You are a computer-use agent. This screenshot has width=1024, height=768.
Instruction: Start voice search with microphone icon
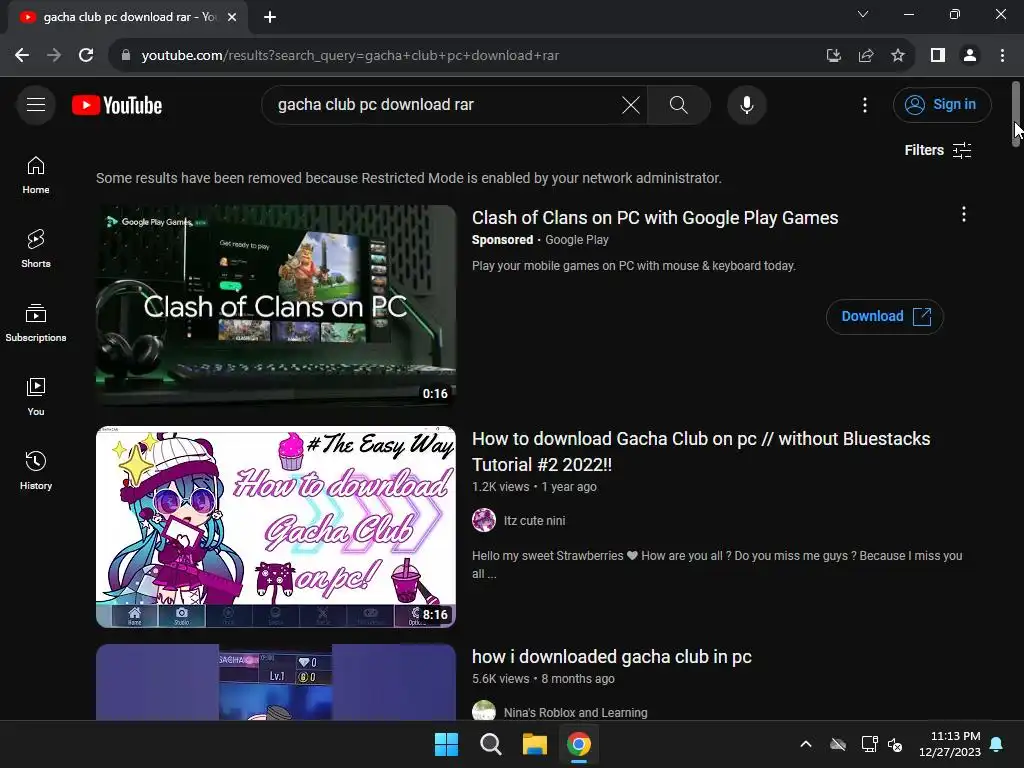(x=746, y=104)
